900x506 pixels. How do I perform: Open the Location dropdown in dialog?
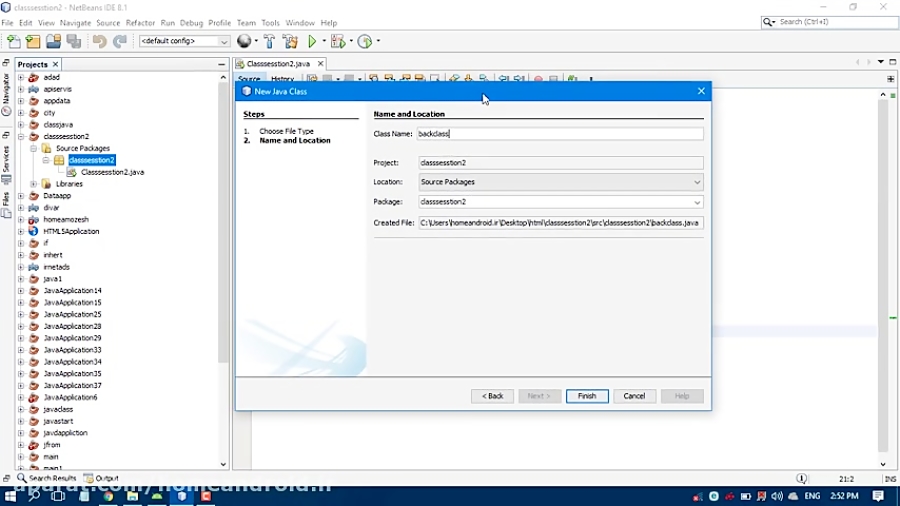tap(697, 183)
